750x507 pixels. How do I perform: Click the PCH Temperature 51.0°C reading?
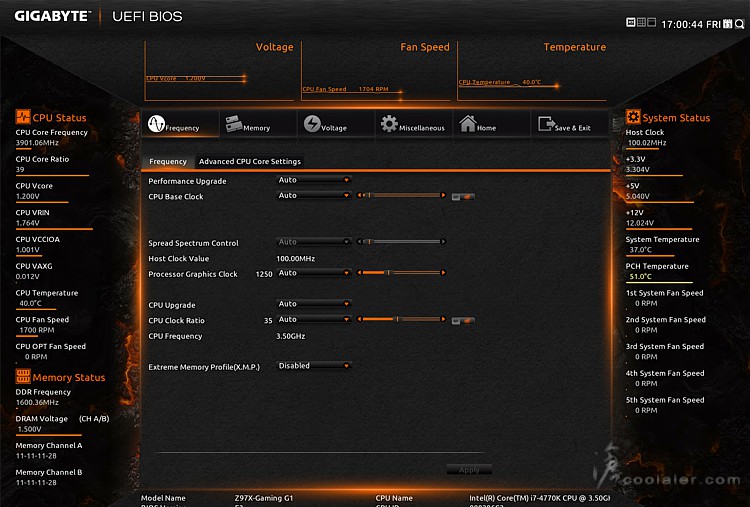coord(640,276)
